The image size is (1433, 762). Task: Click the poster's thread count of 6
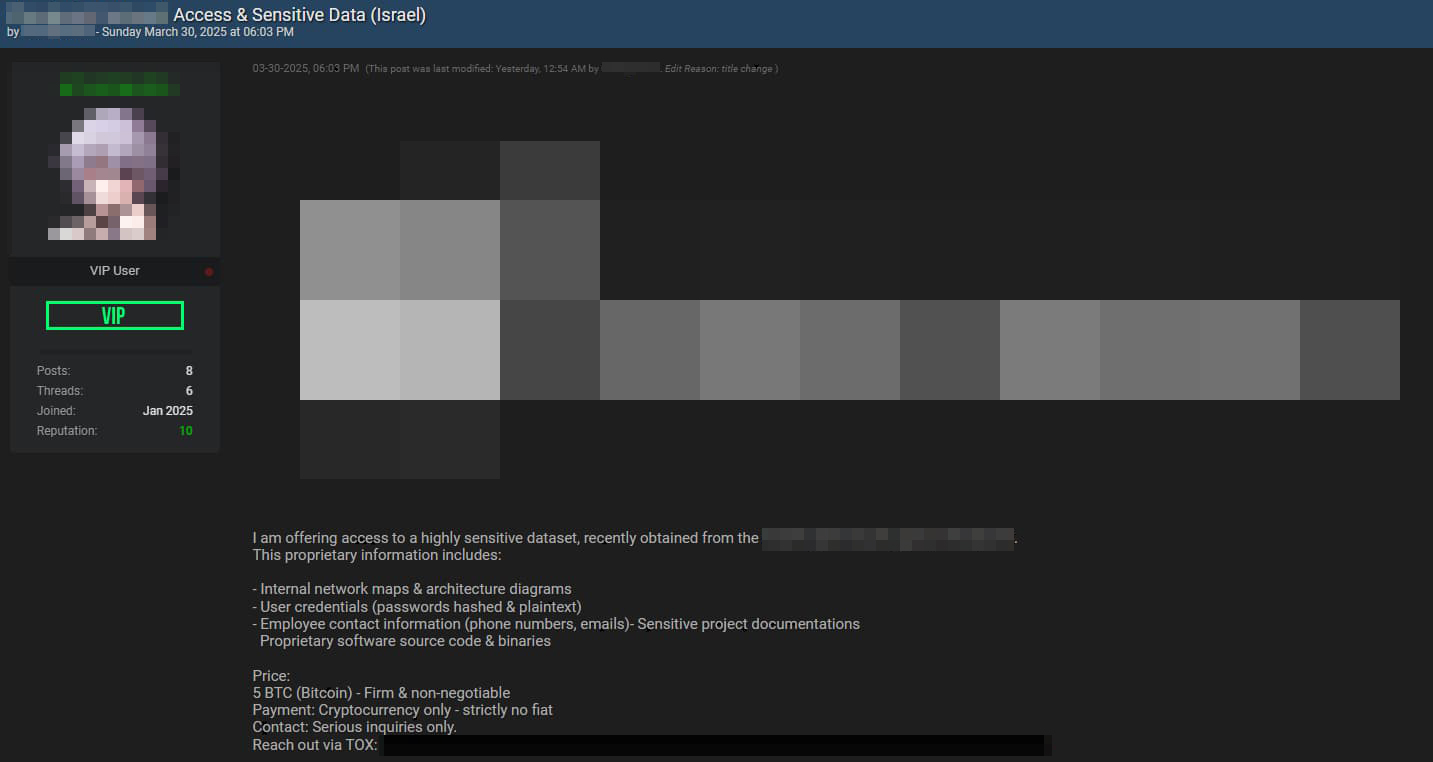coord(189,391)
